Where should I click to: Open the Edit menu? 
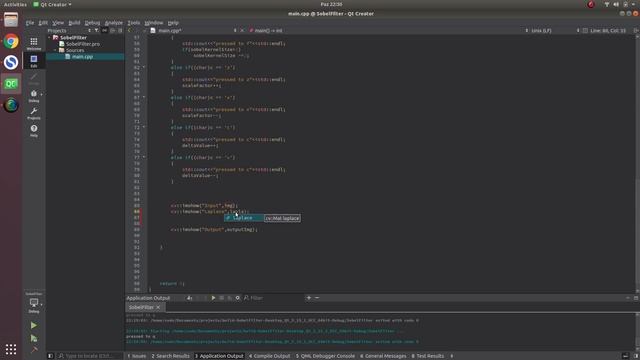click(43, 23)
